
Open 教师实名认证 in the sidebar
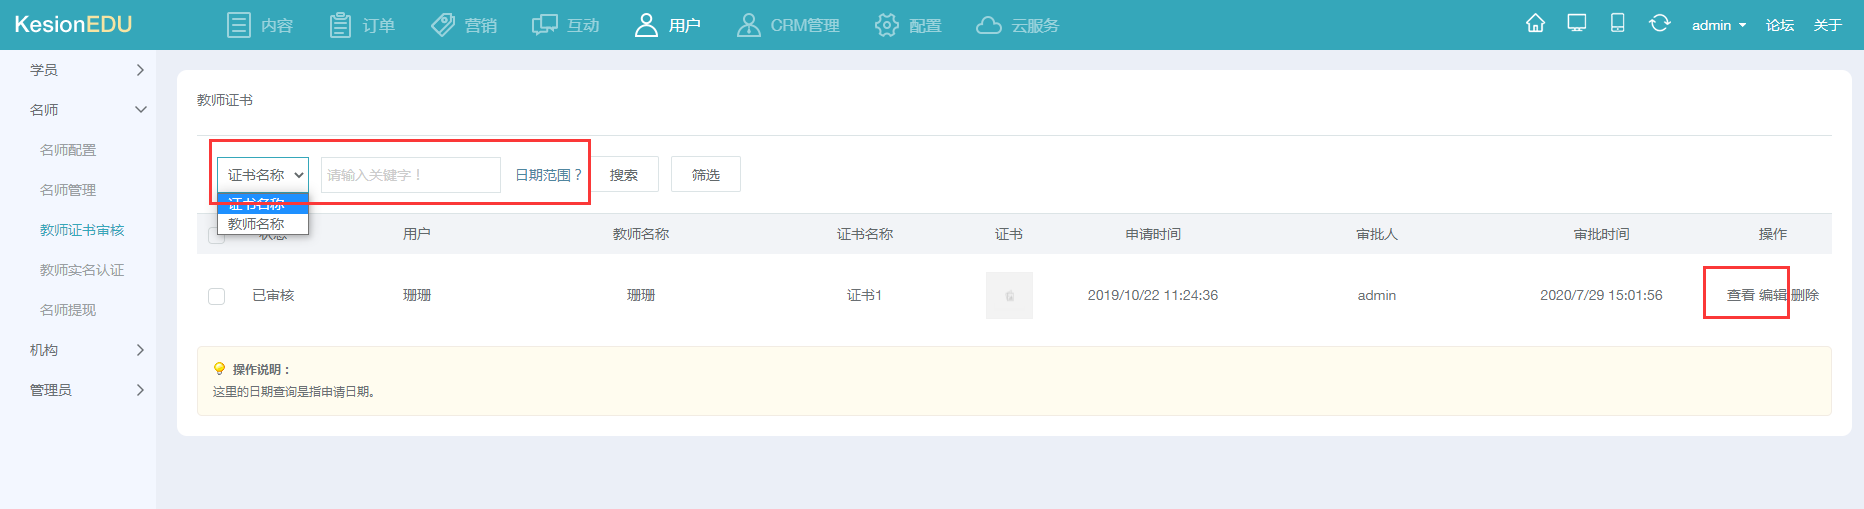82,270
